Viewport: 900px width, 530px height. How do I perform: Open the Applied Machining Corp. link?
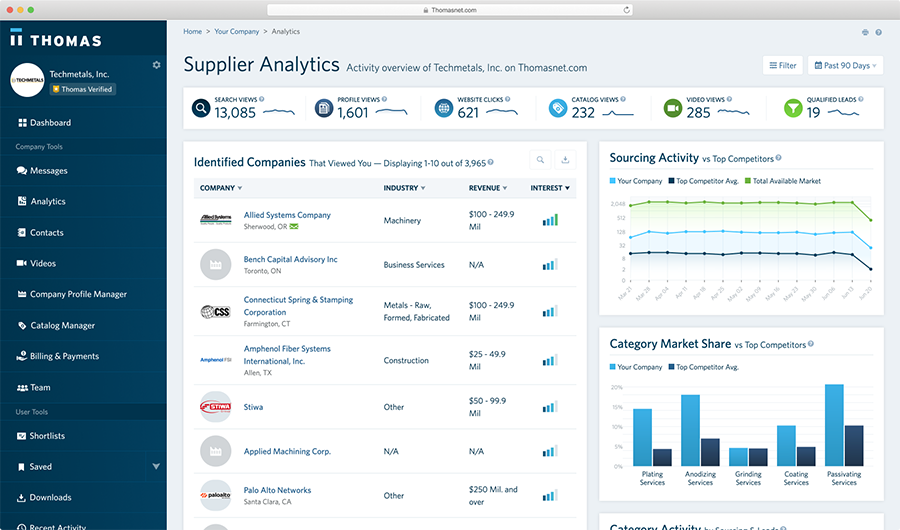(x=287, y=451)
